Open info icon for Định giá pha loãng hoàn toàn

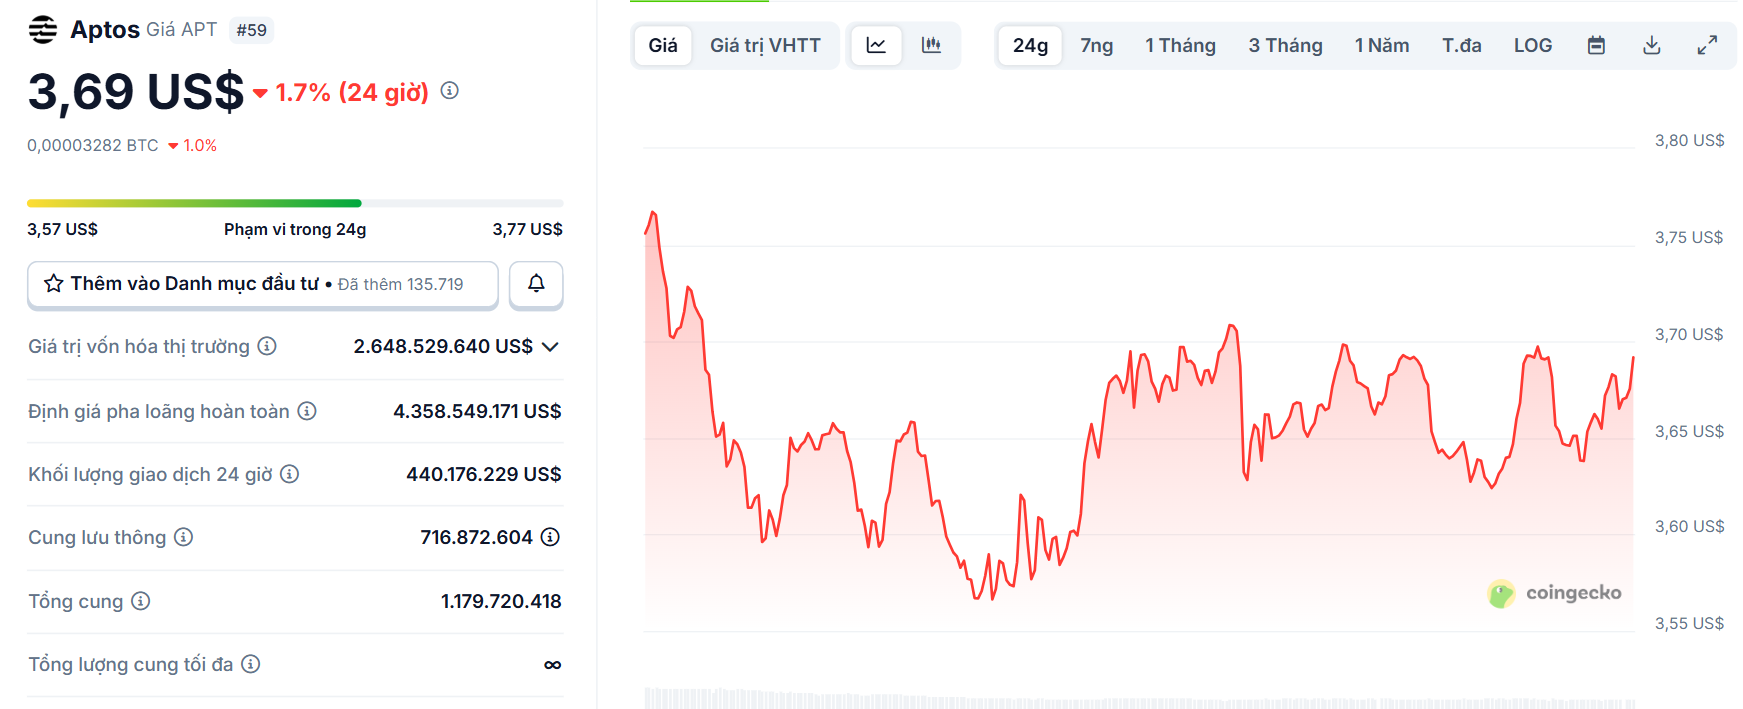(x=307, y=411)
